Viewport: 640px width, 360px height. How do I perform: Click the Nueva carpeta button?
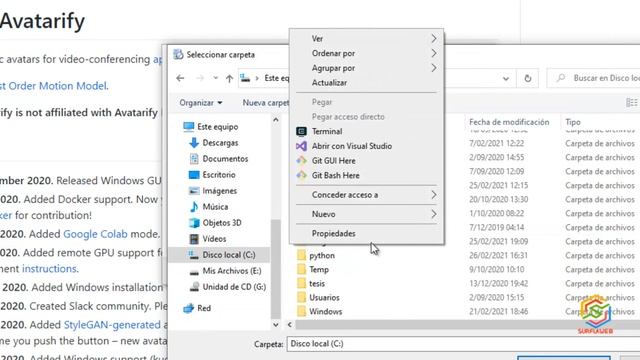click(x=266, y=103)
